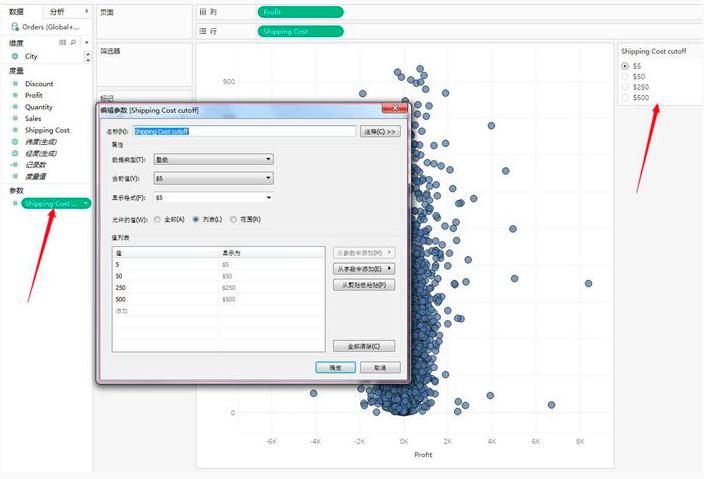704x479 pixels.
Task: Open the pane options arrow beside 分析
Action: point(86,11)
